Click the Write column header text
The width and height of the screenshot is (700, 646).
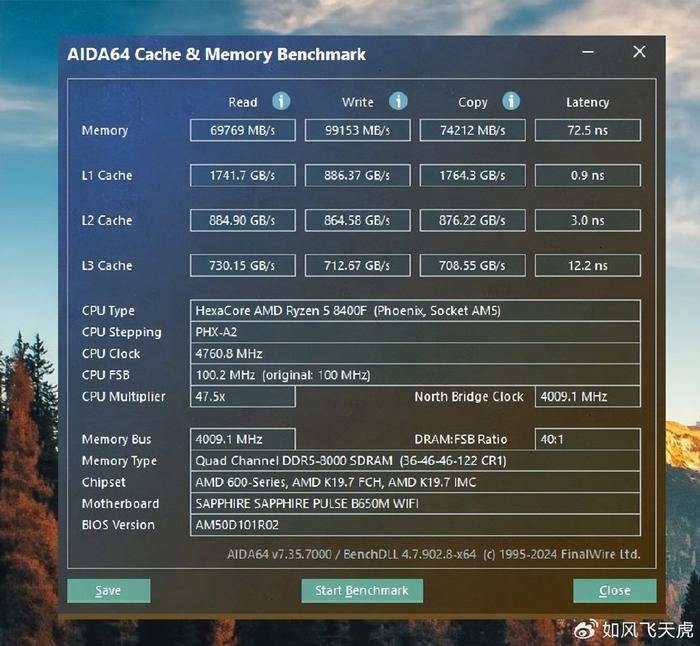(x=358, y=102)
